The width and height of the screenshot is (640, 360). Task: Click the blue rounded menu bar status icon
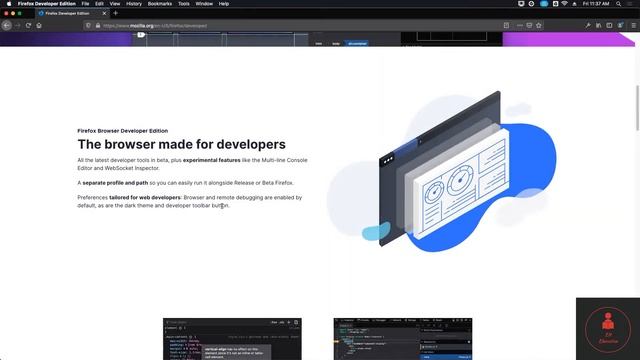(x=544, y=4)
